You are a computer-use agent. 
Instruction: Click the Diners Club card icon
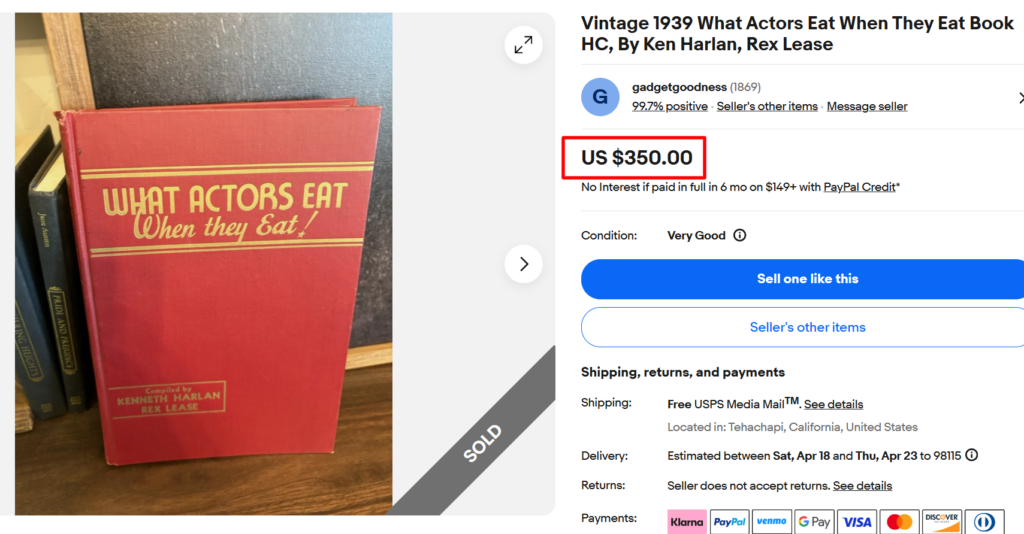(x=983, y=521)
